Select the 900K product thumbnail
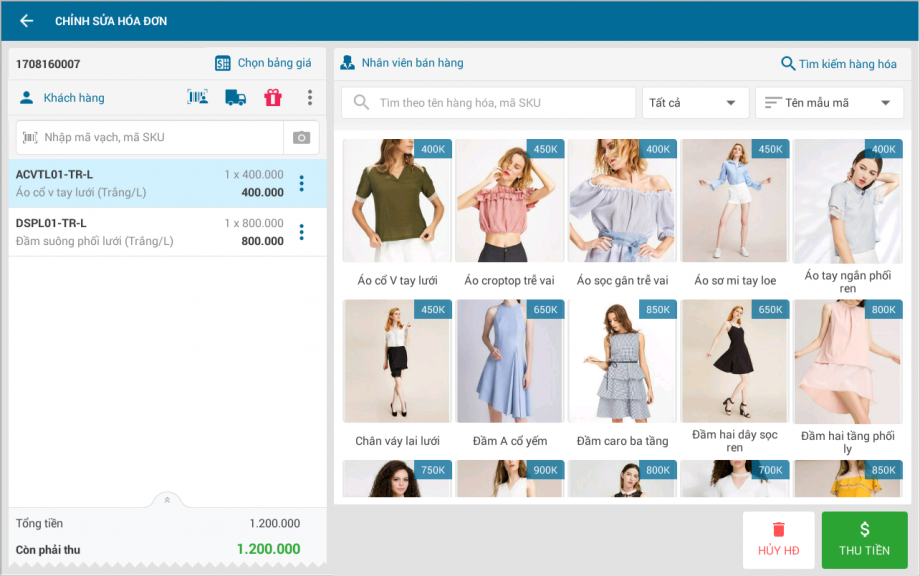Screen dimensions: 920x576 click(509, 479)
